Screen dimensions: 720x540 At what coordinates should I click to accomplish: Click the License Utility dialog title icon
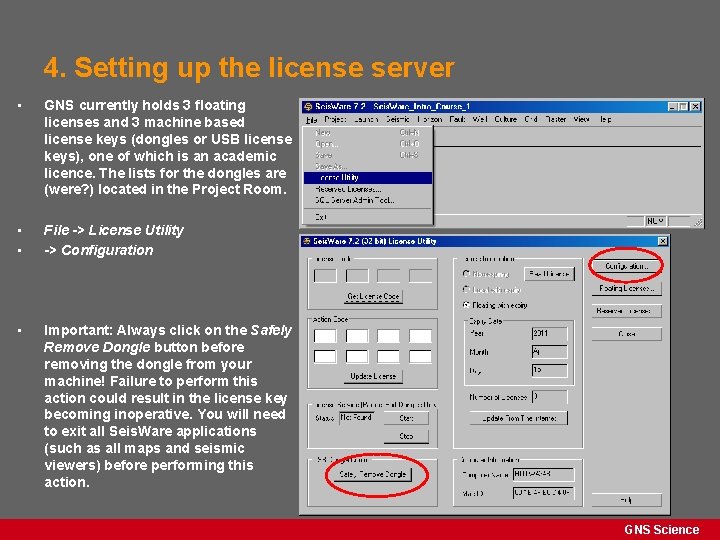pos(307,241)
